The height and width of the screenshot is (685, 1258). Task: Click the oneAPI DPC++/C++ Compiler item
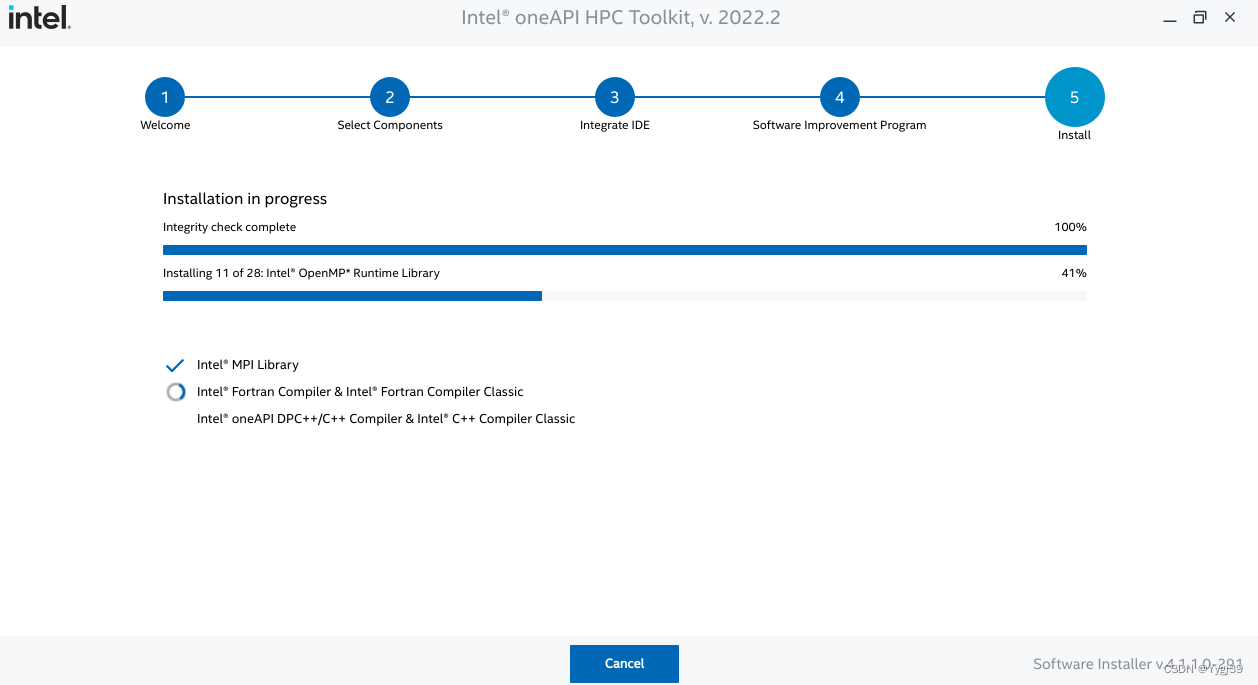tap(386, 419)
